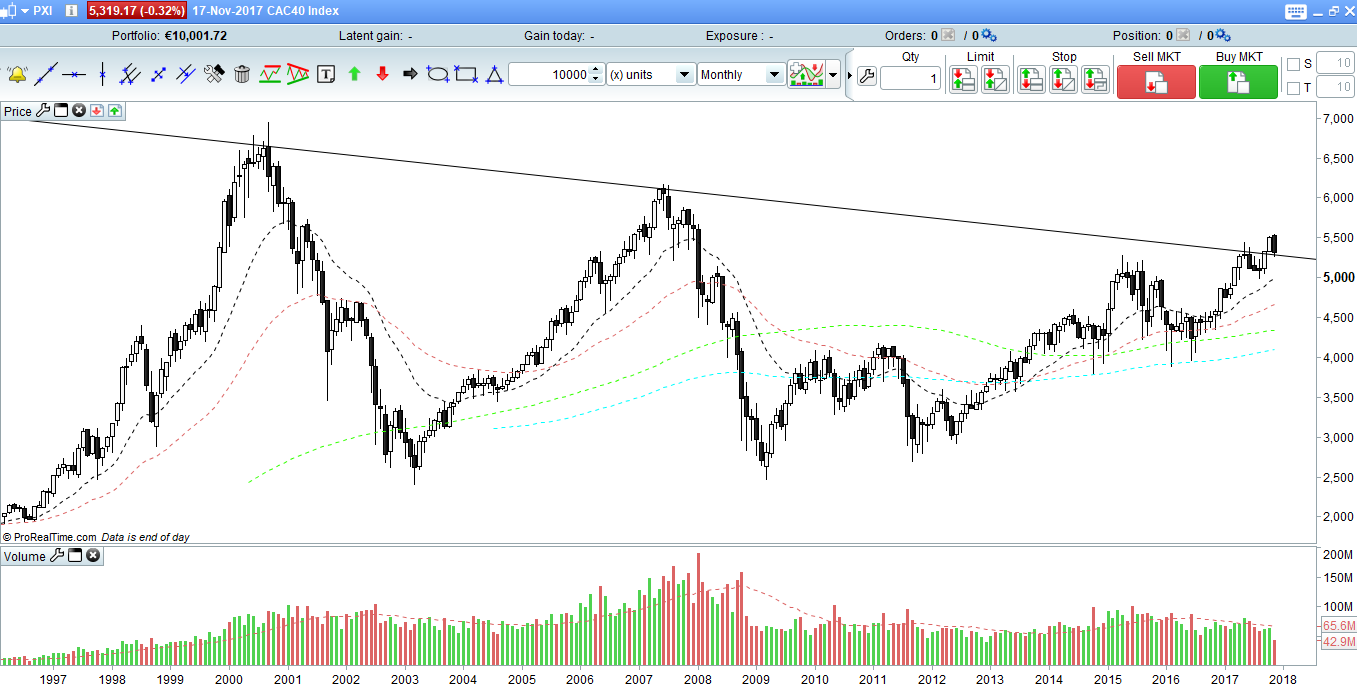Click the Sell MKT button
Viewport: 1357px width, 688px height.
point(1156,82)
